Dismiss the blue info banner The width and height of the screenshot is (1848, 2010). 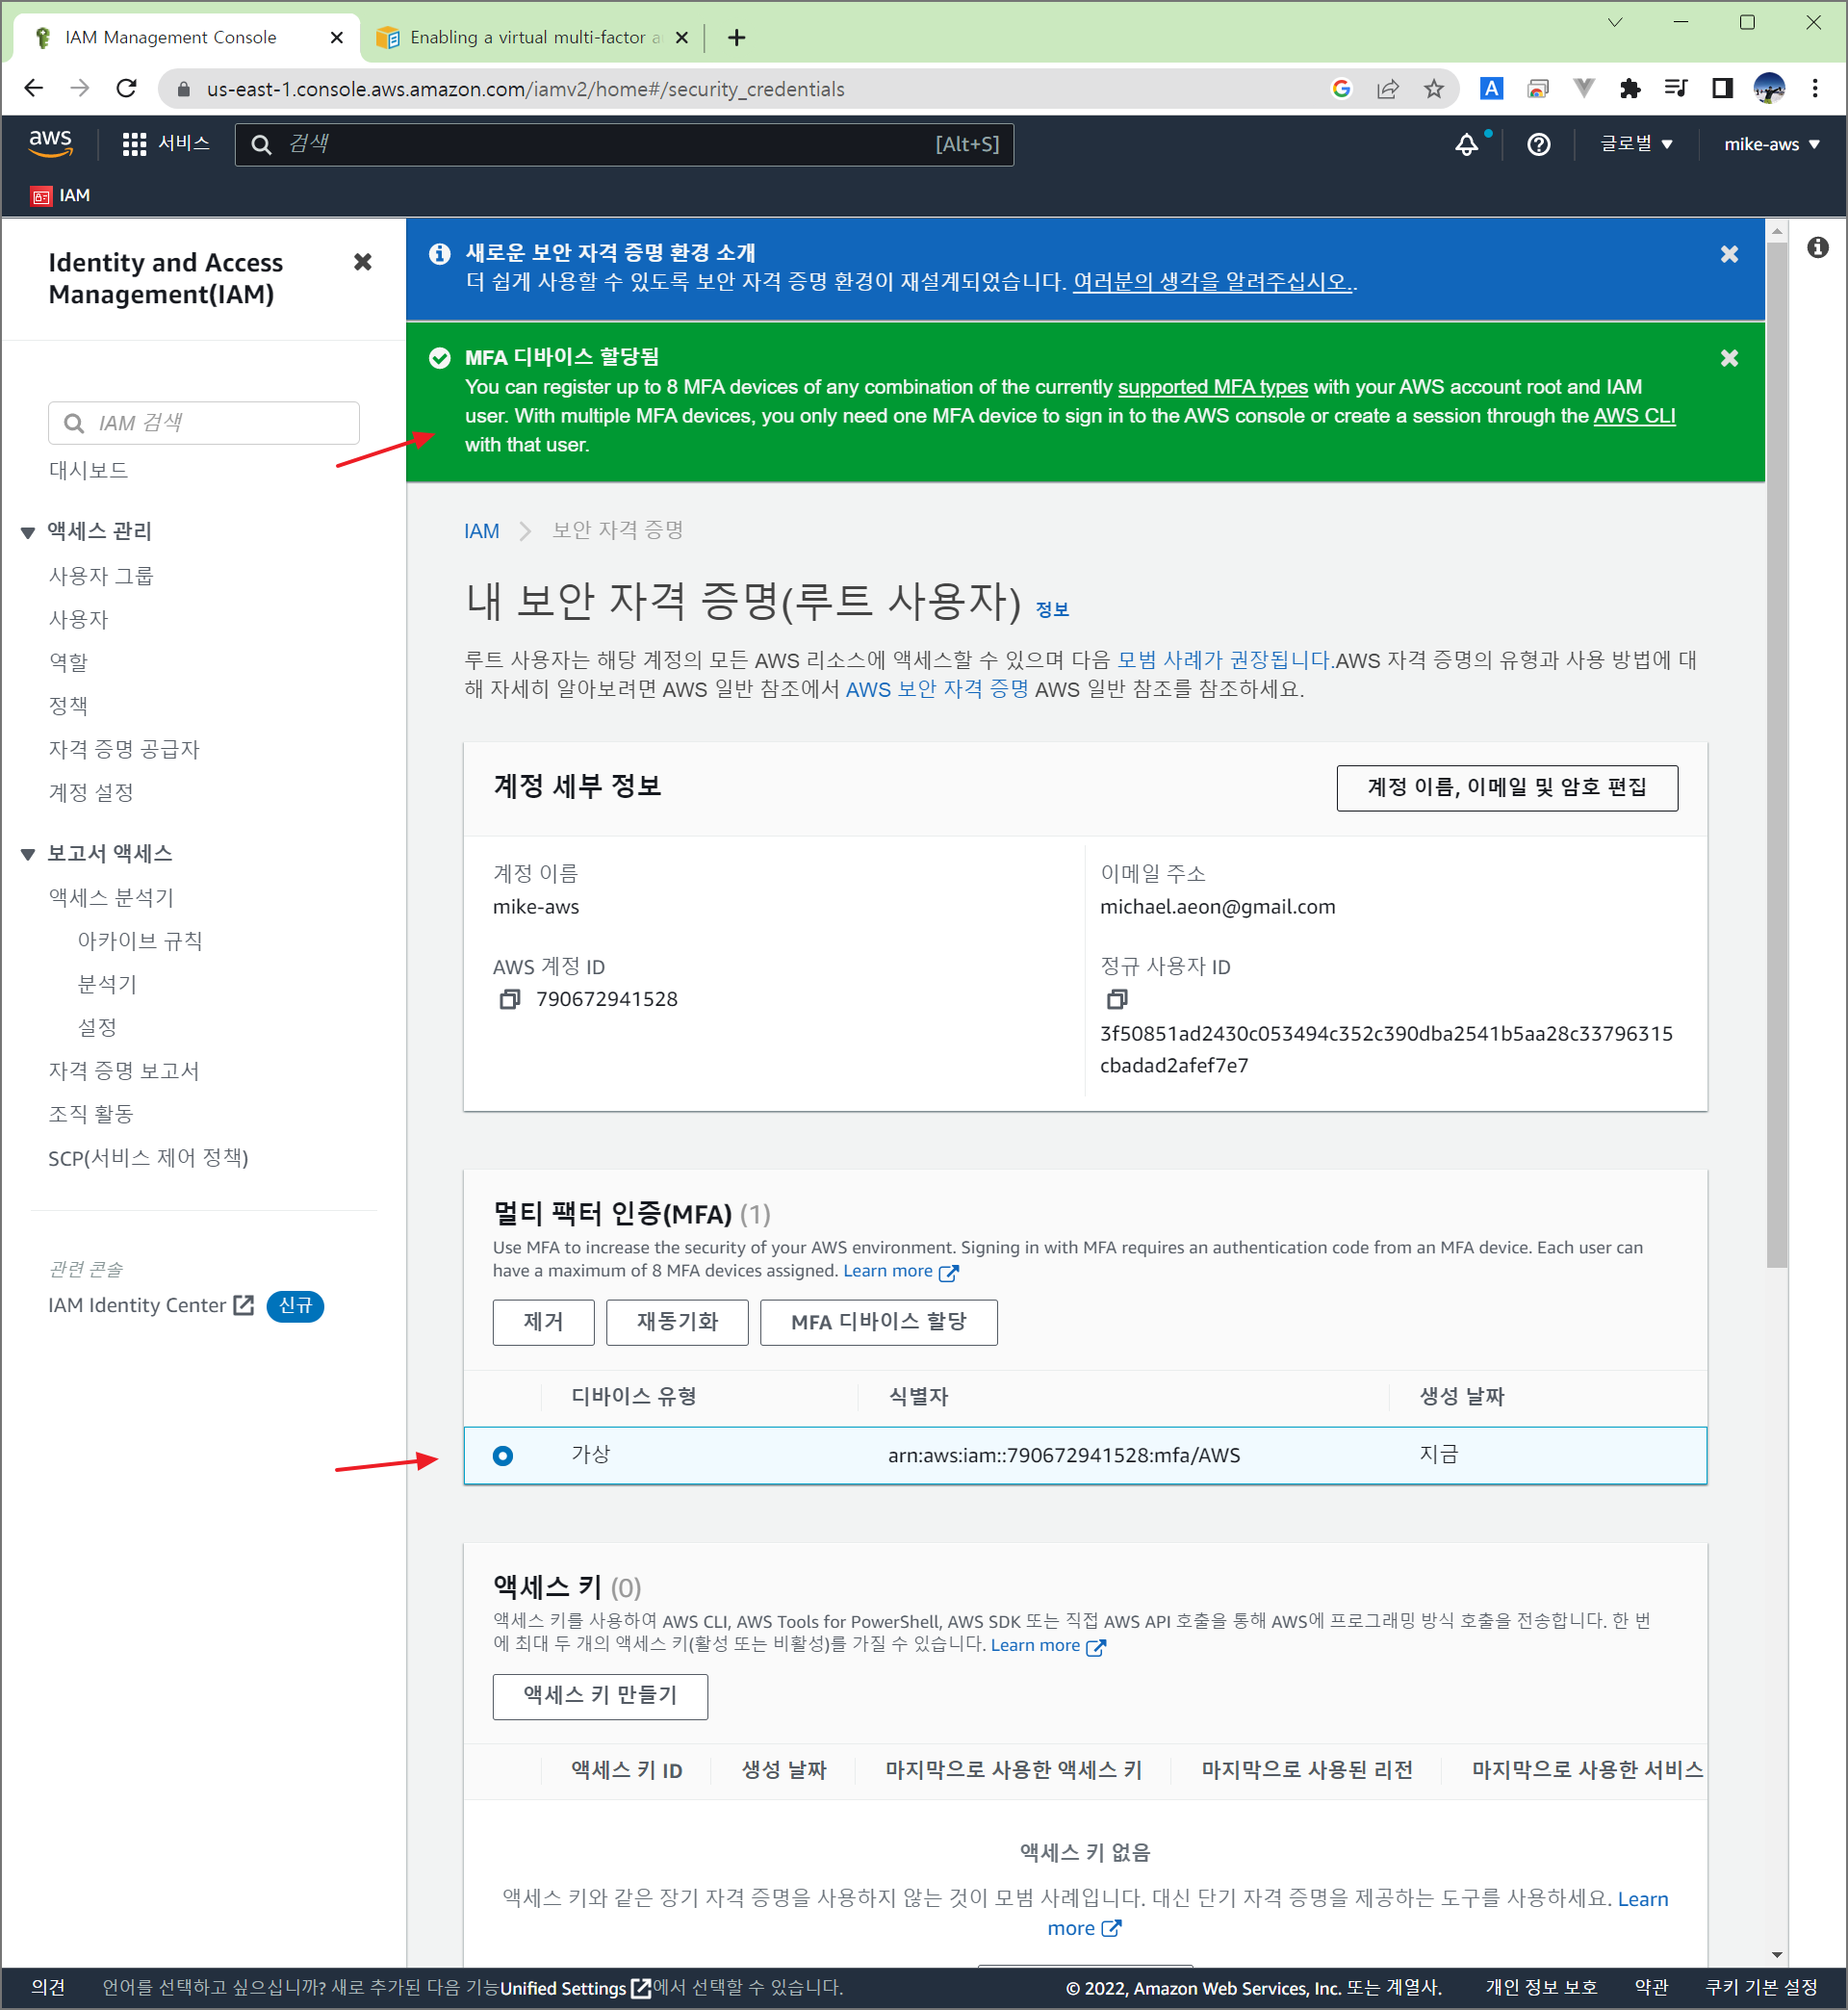click(x=1729, y=254)
